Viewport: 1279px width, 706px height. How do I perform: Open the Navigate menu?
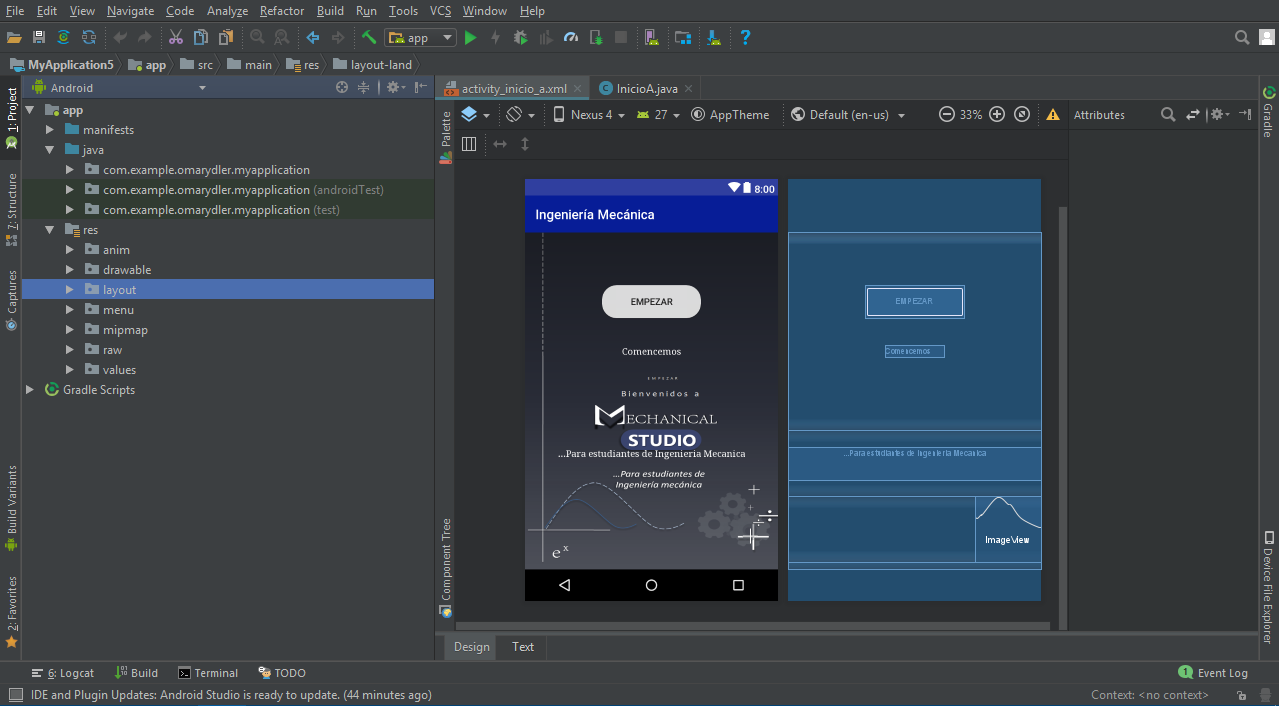(x=130, y=11)
